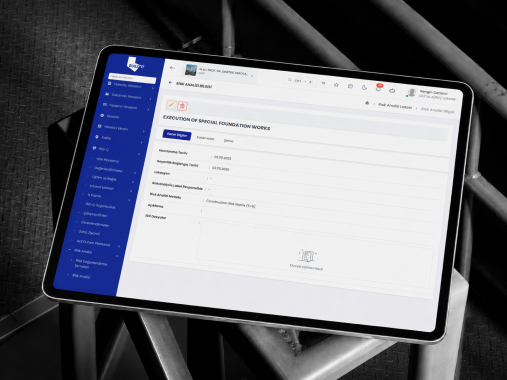Expand the Acil Durum Planlama chevron

pyautogui.click(x=119, y=246)
